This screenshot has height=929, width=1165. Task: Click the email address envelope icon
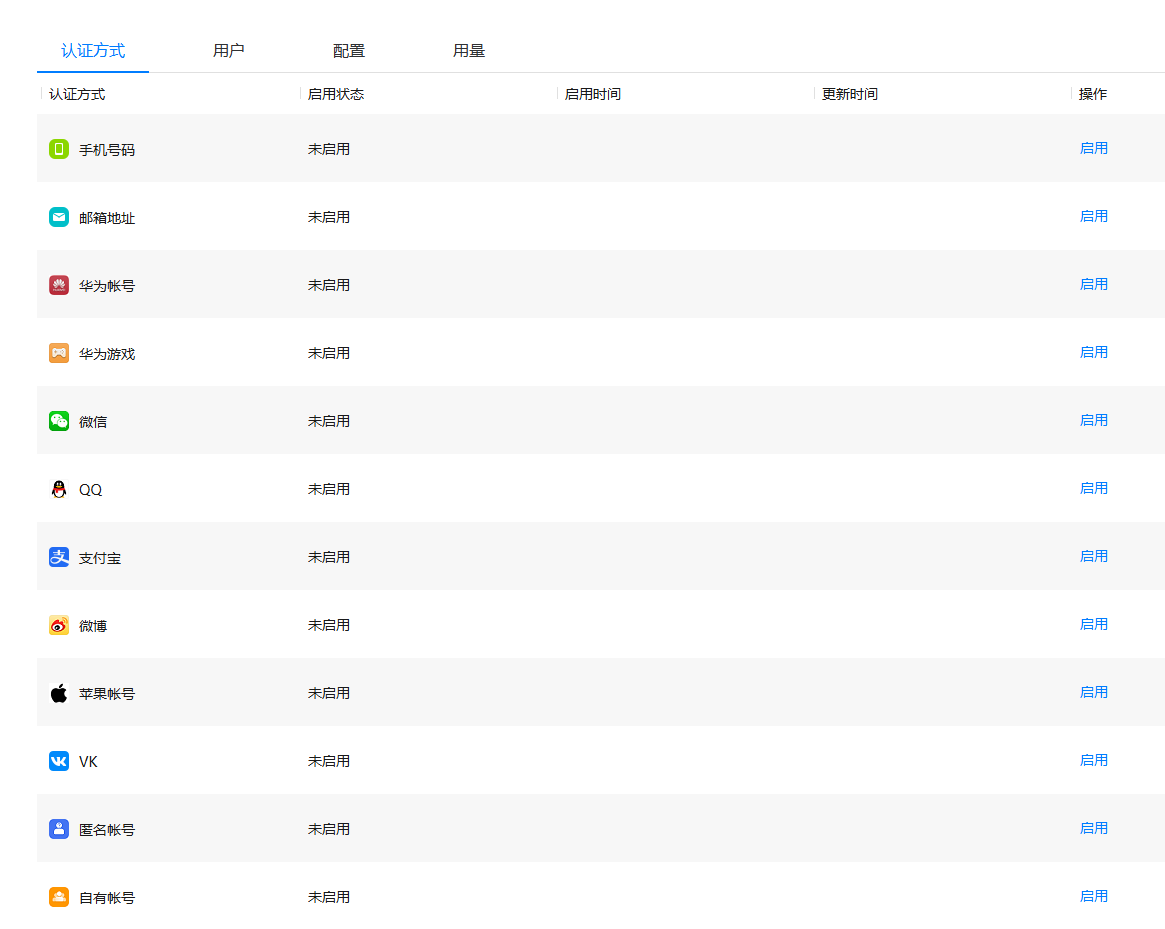pyautogui.click(x=59, y=217)
